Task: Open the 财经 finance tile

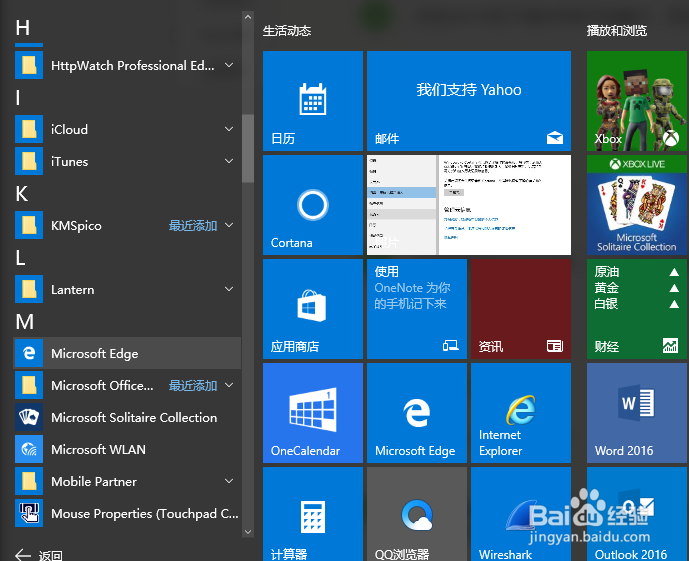Action: tap(637, 309)
